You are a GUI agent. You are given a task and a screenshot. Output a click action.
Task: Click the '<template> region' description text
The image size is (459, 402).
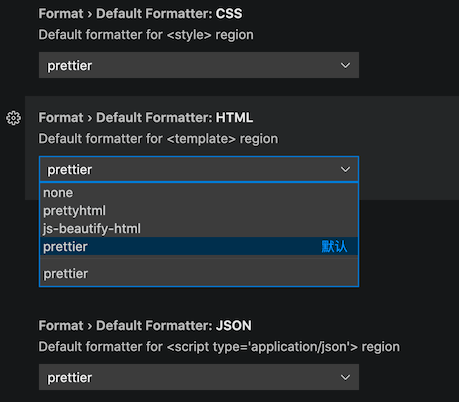click(x=158, y=139)
